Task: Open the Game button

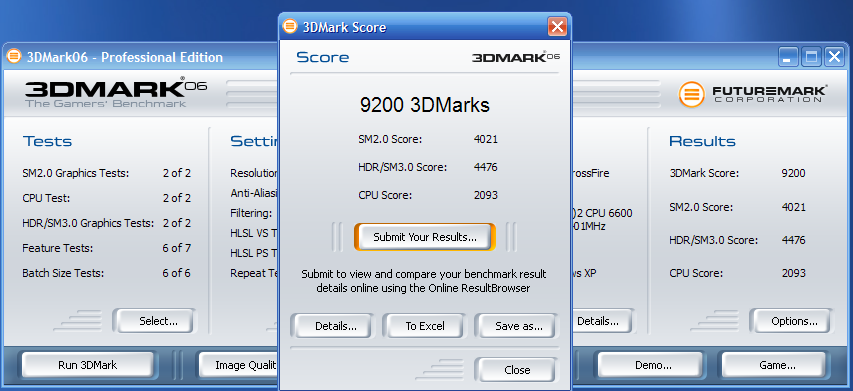Action: [777, 365]
